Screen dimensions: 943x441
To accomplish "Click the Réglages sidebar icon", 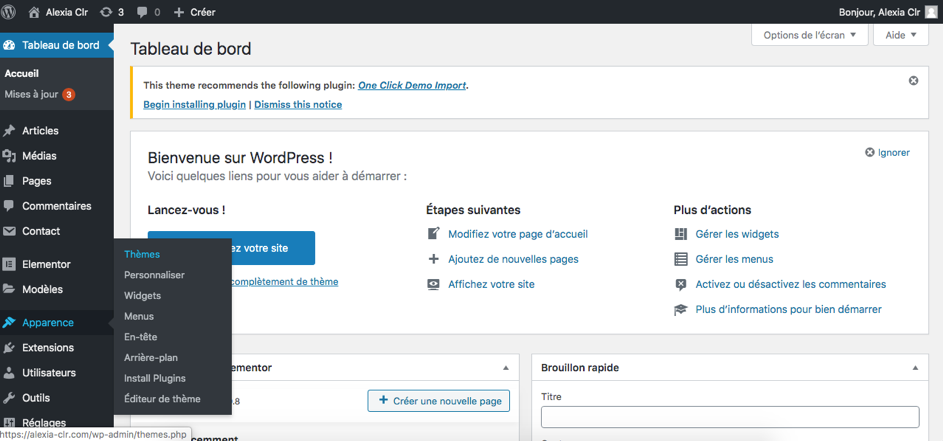I will coord(9,423).
